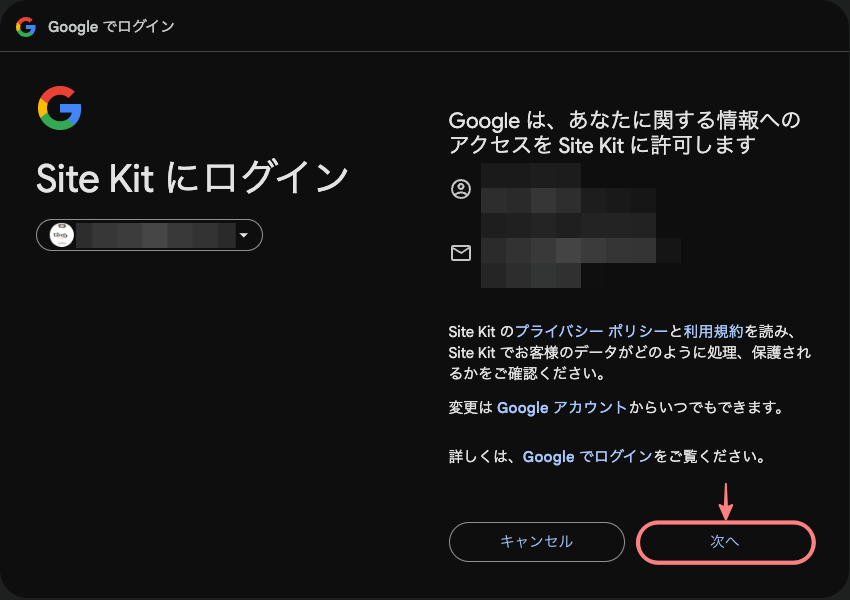The height and width of the screenshot is (600, 850).
Task: Click the email envelope icon
Action: point(461,253)
